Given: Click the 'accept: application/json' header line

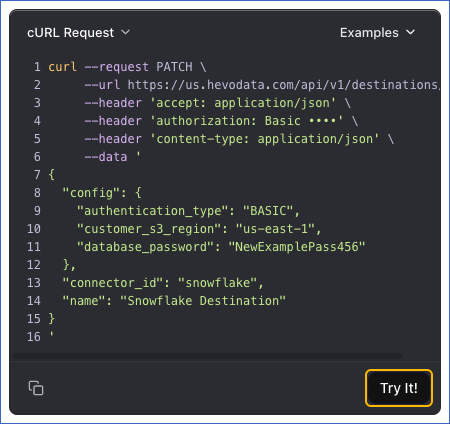Looking at the screenshot, I should [x=217, y=103].
